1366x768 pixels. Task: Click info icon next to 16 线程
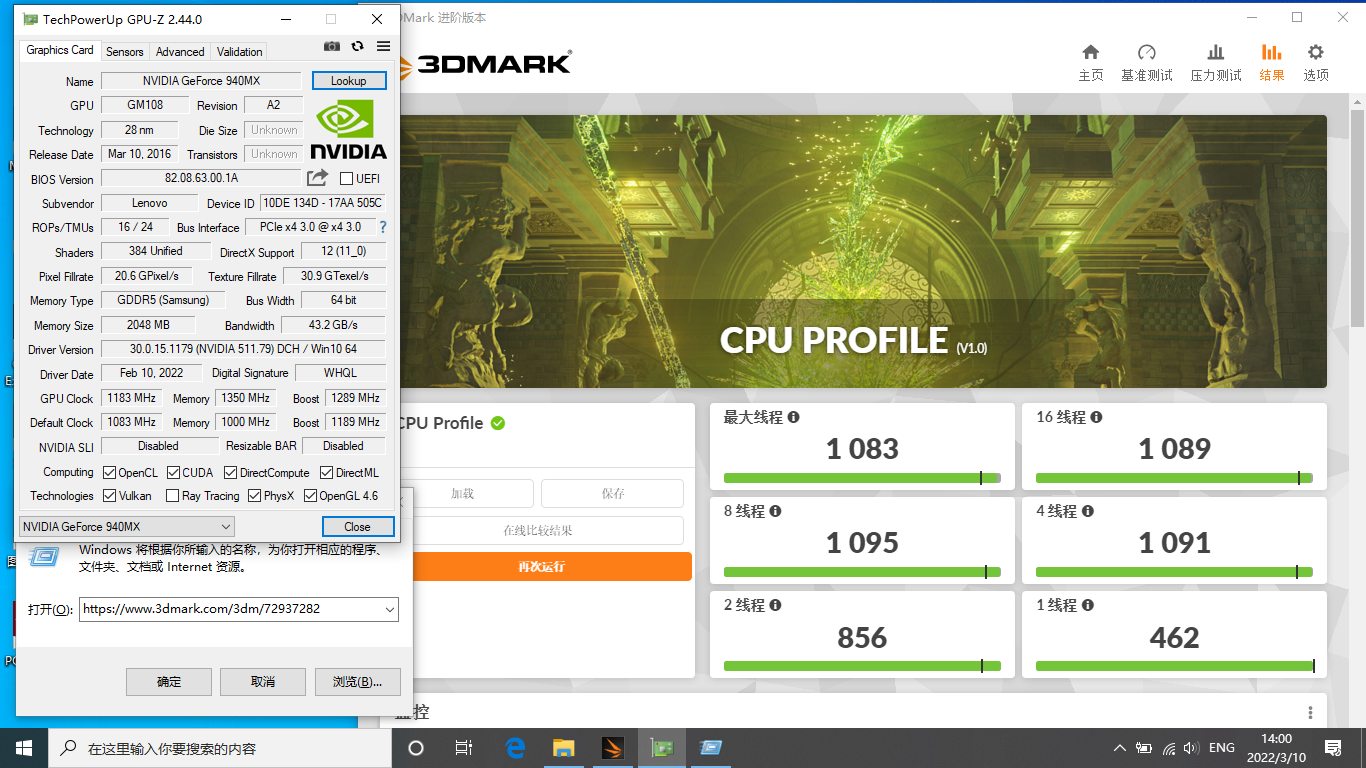[1096, 417]
